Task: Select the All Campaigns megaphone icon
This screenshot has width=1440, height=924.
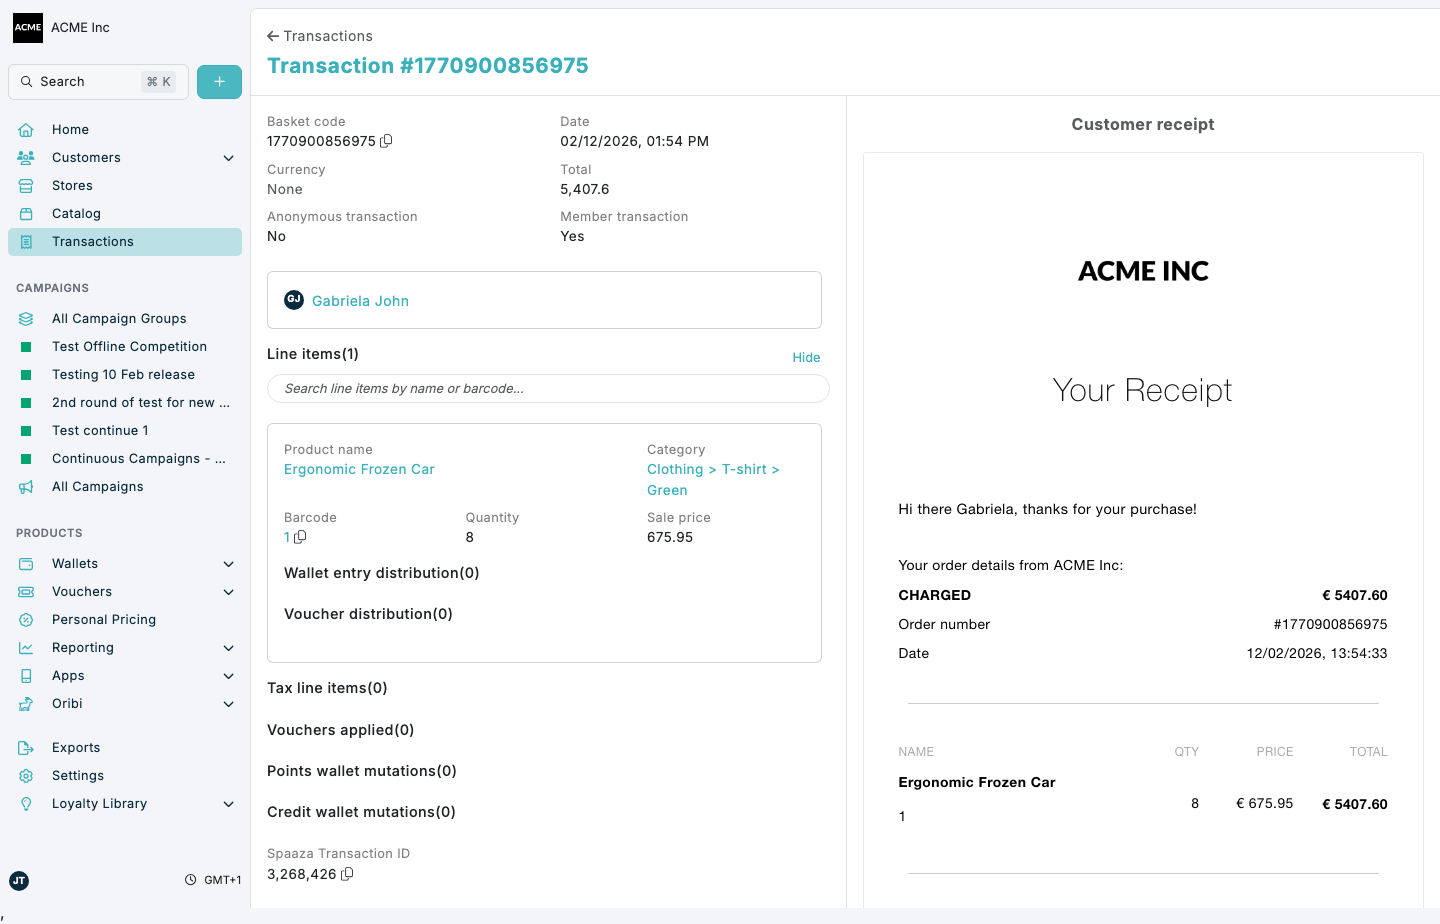Action: pos(28,486)
